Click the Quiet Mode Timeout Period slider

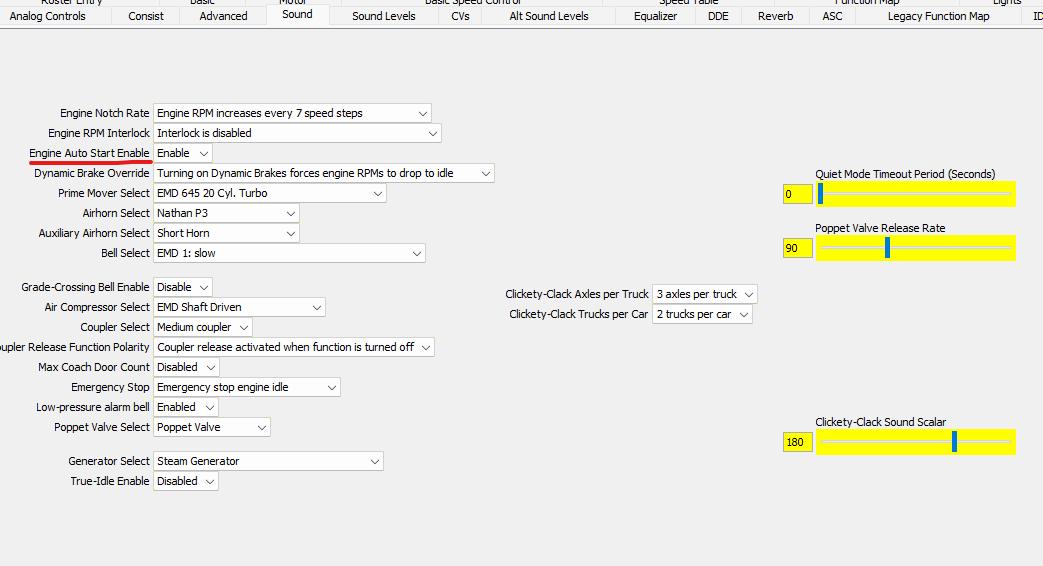[915, 194]
